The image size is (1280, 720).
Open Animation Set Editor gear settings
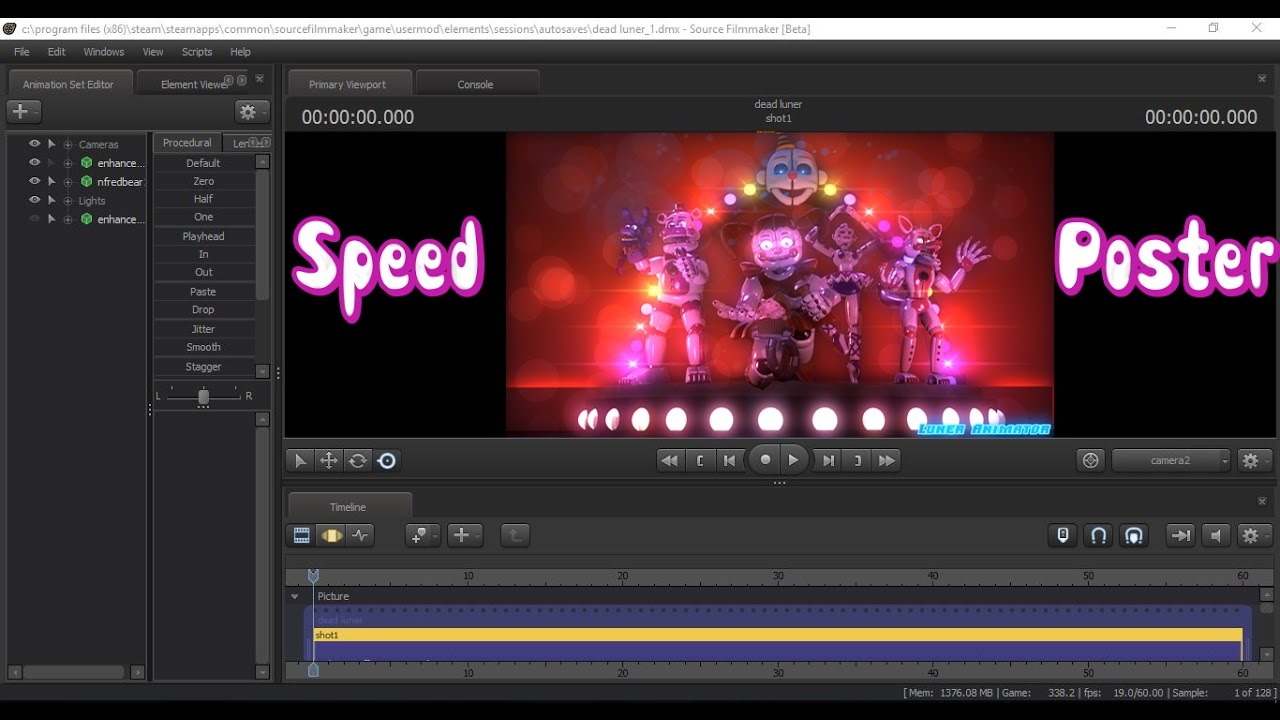[x=252, y=112]
